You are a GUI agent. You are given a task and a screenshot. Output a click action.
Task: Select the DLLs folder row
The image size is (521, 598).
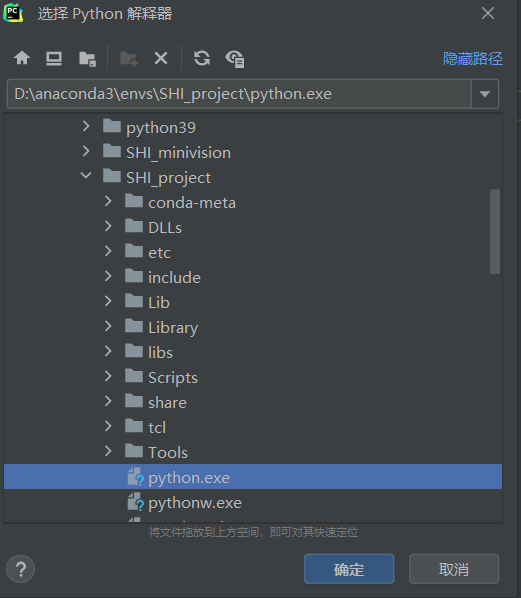(x=253, y=228)
